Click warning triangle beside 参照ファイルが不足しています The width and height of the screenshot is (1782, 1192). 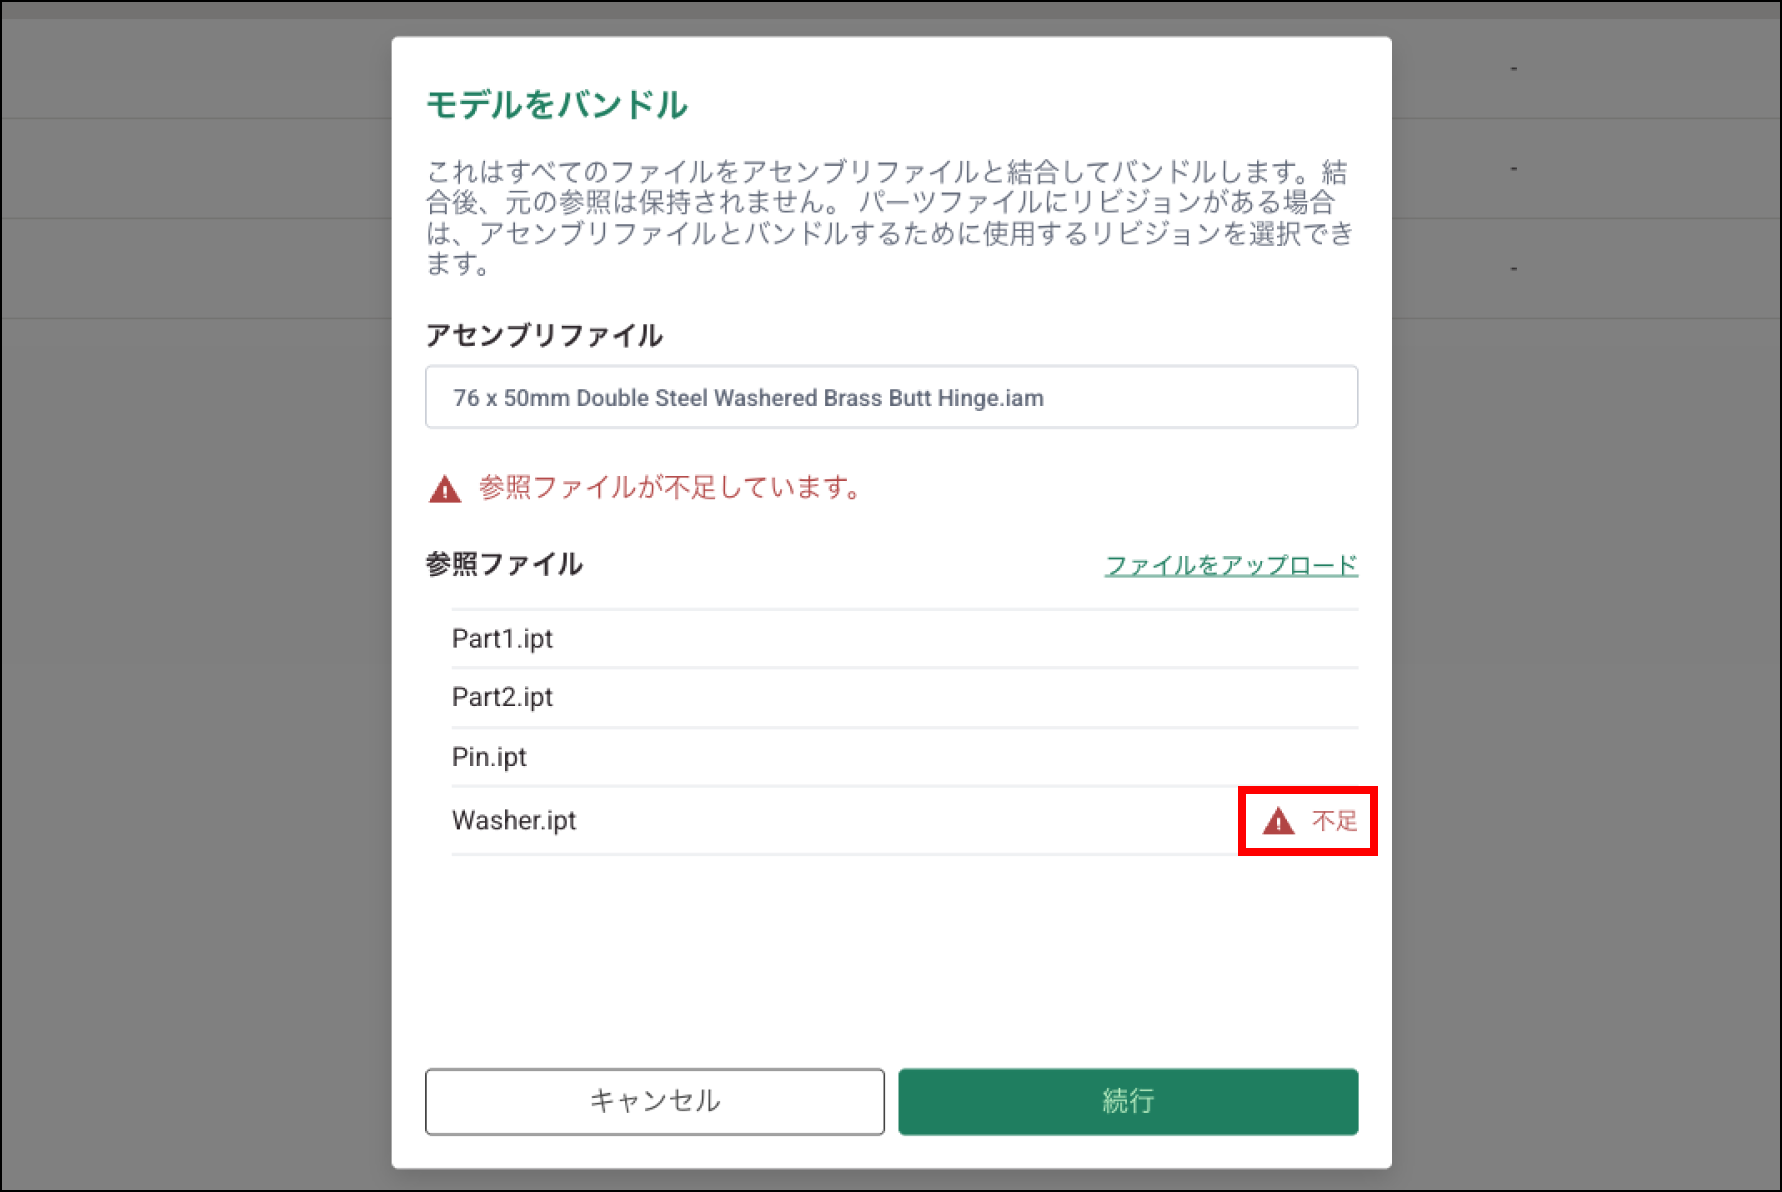(445, 489)
